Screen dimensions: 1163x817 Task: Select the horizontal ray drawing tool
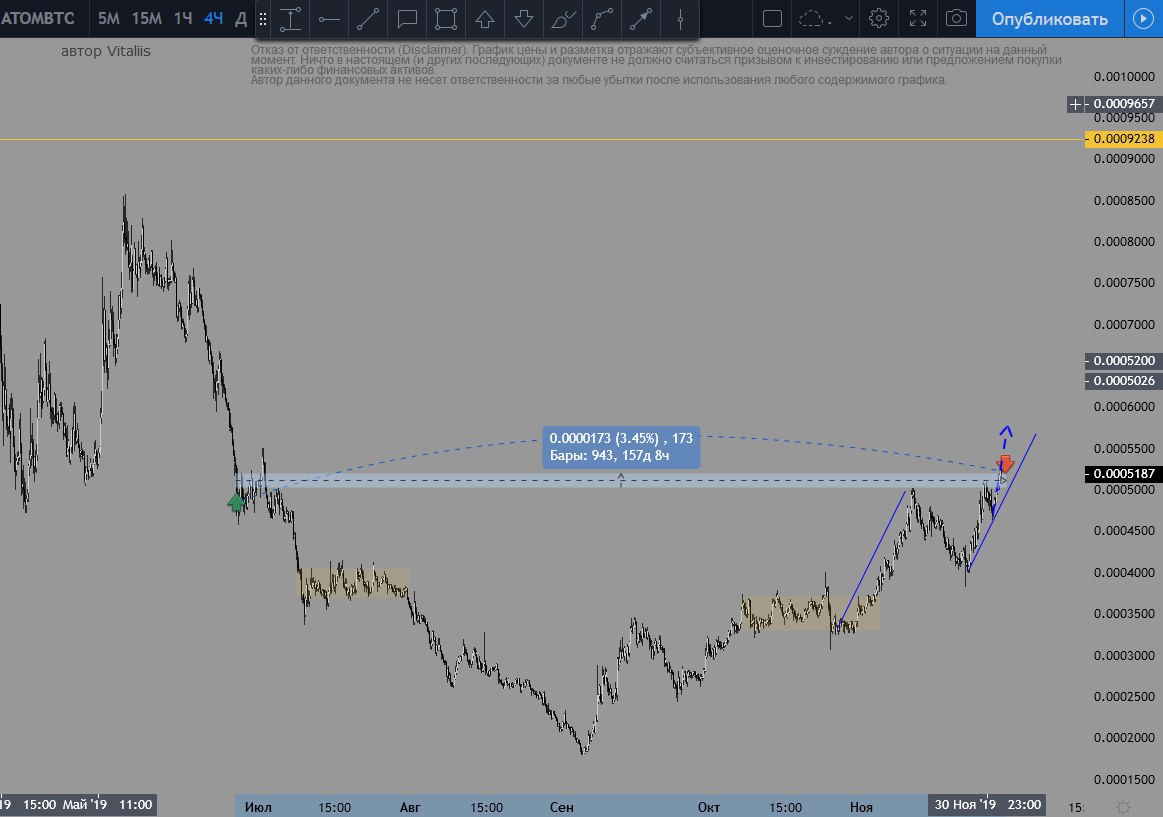point(329,19)
